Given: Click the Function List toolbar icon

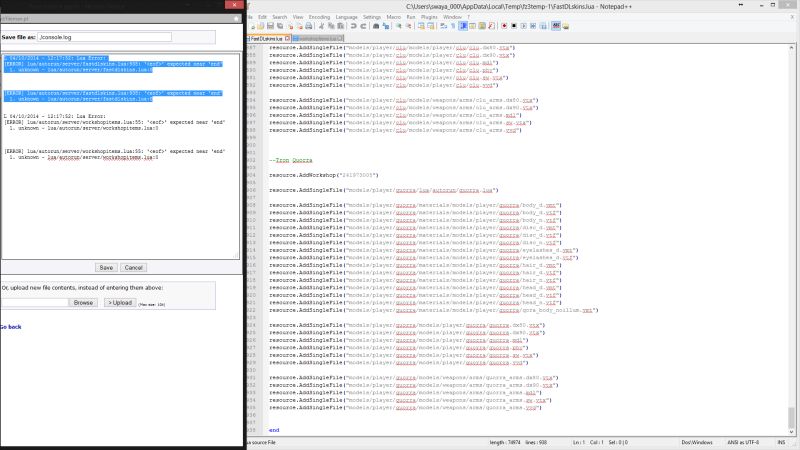Looking at the screenshot, I should point(491,26).
